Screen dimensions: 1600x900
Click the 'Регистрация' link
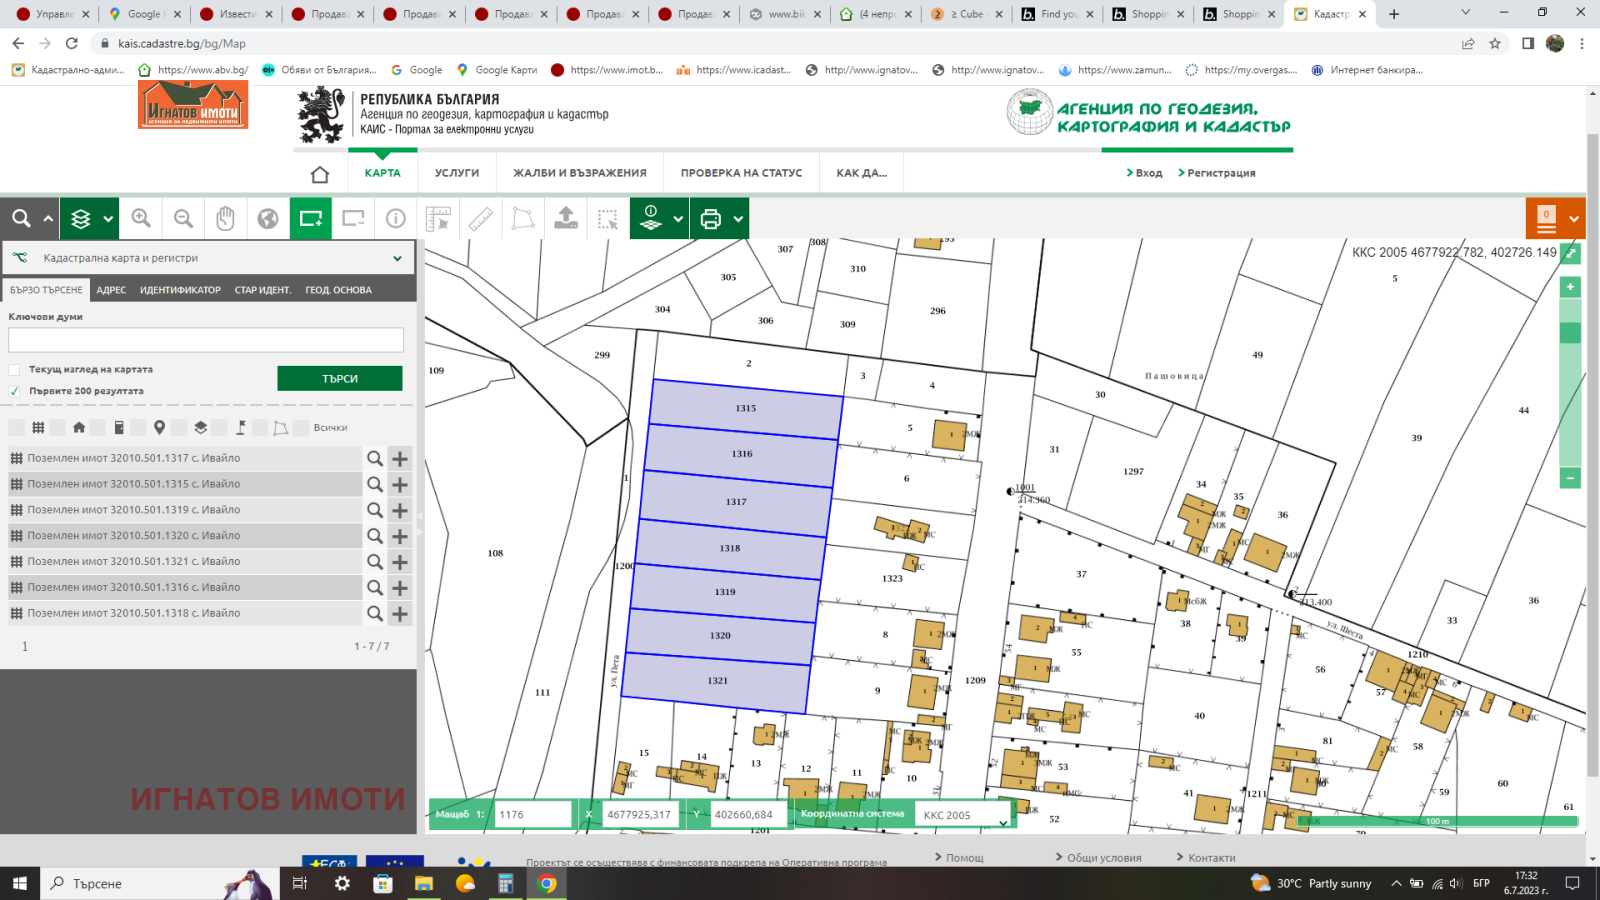tap(1220, 173)
